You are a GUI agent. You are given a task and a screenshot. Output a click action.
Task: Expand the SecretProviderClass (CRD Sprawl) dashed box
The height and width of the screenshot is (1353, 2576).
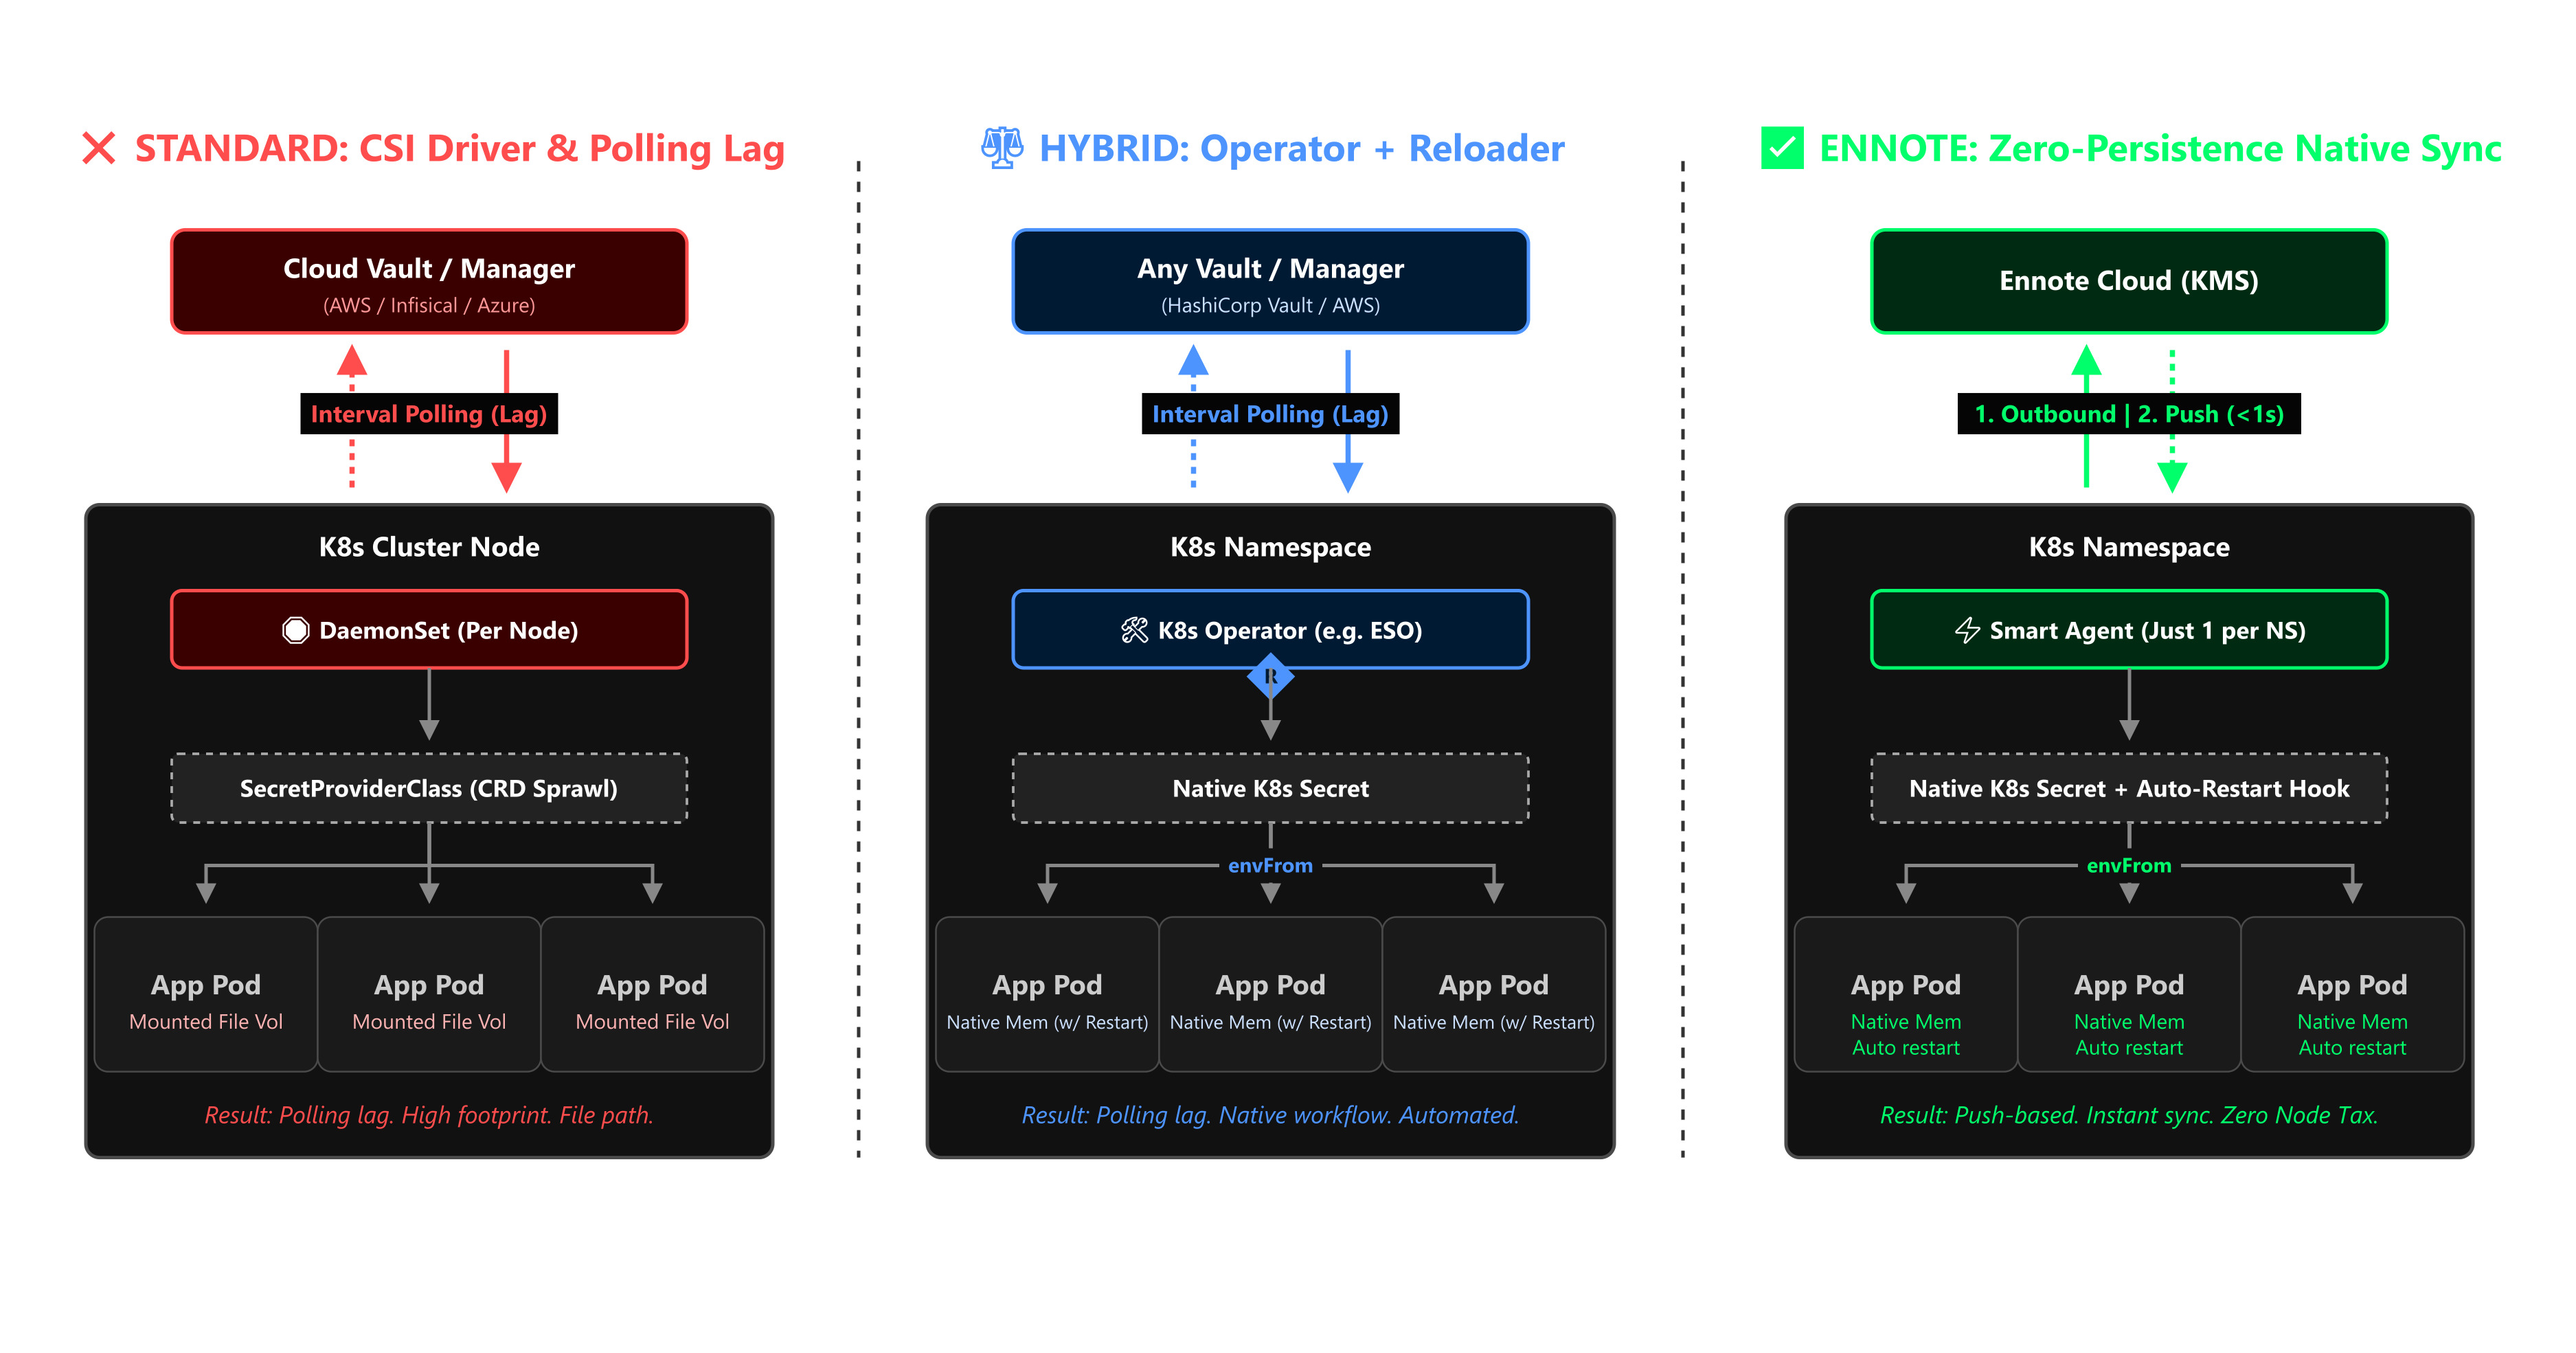429,788
